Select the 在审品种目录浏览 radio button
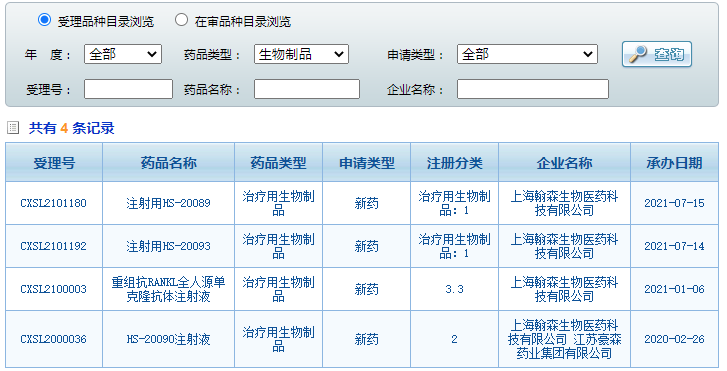This screenshot has height=371, width=727. tap(181, 20)
